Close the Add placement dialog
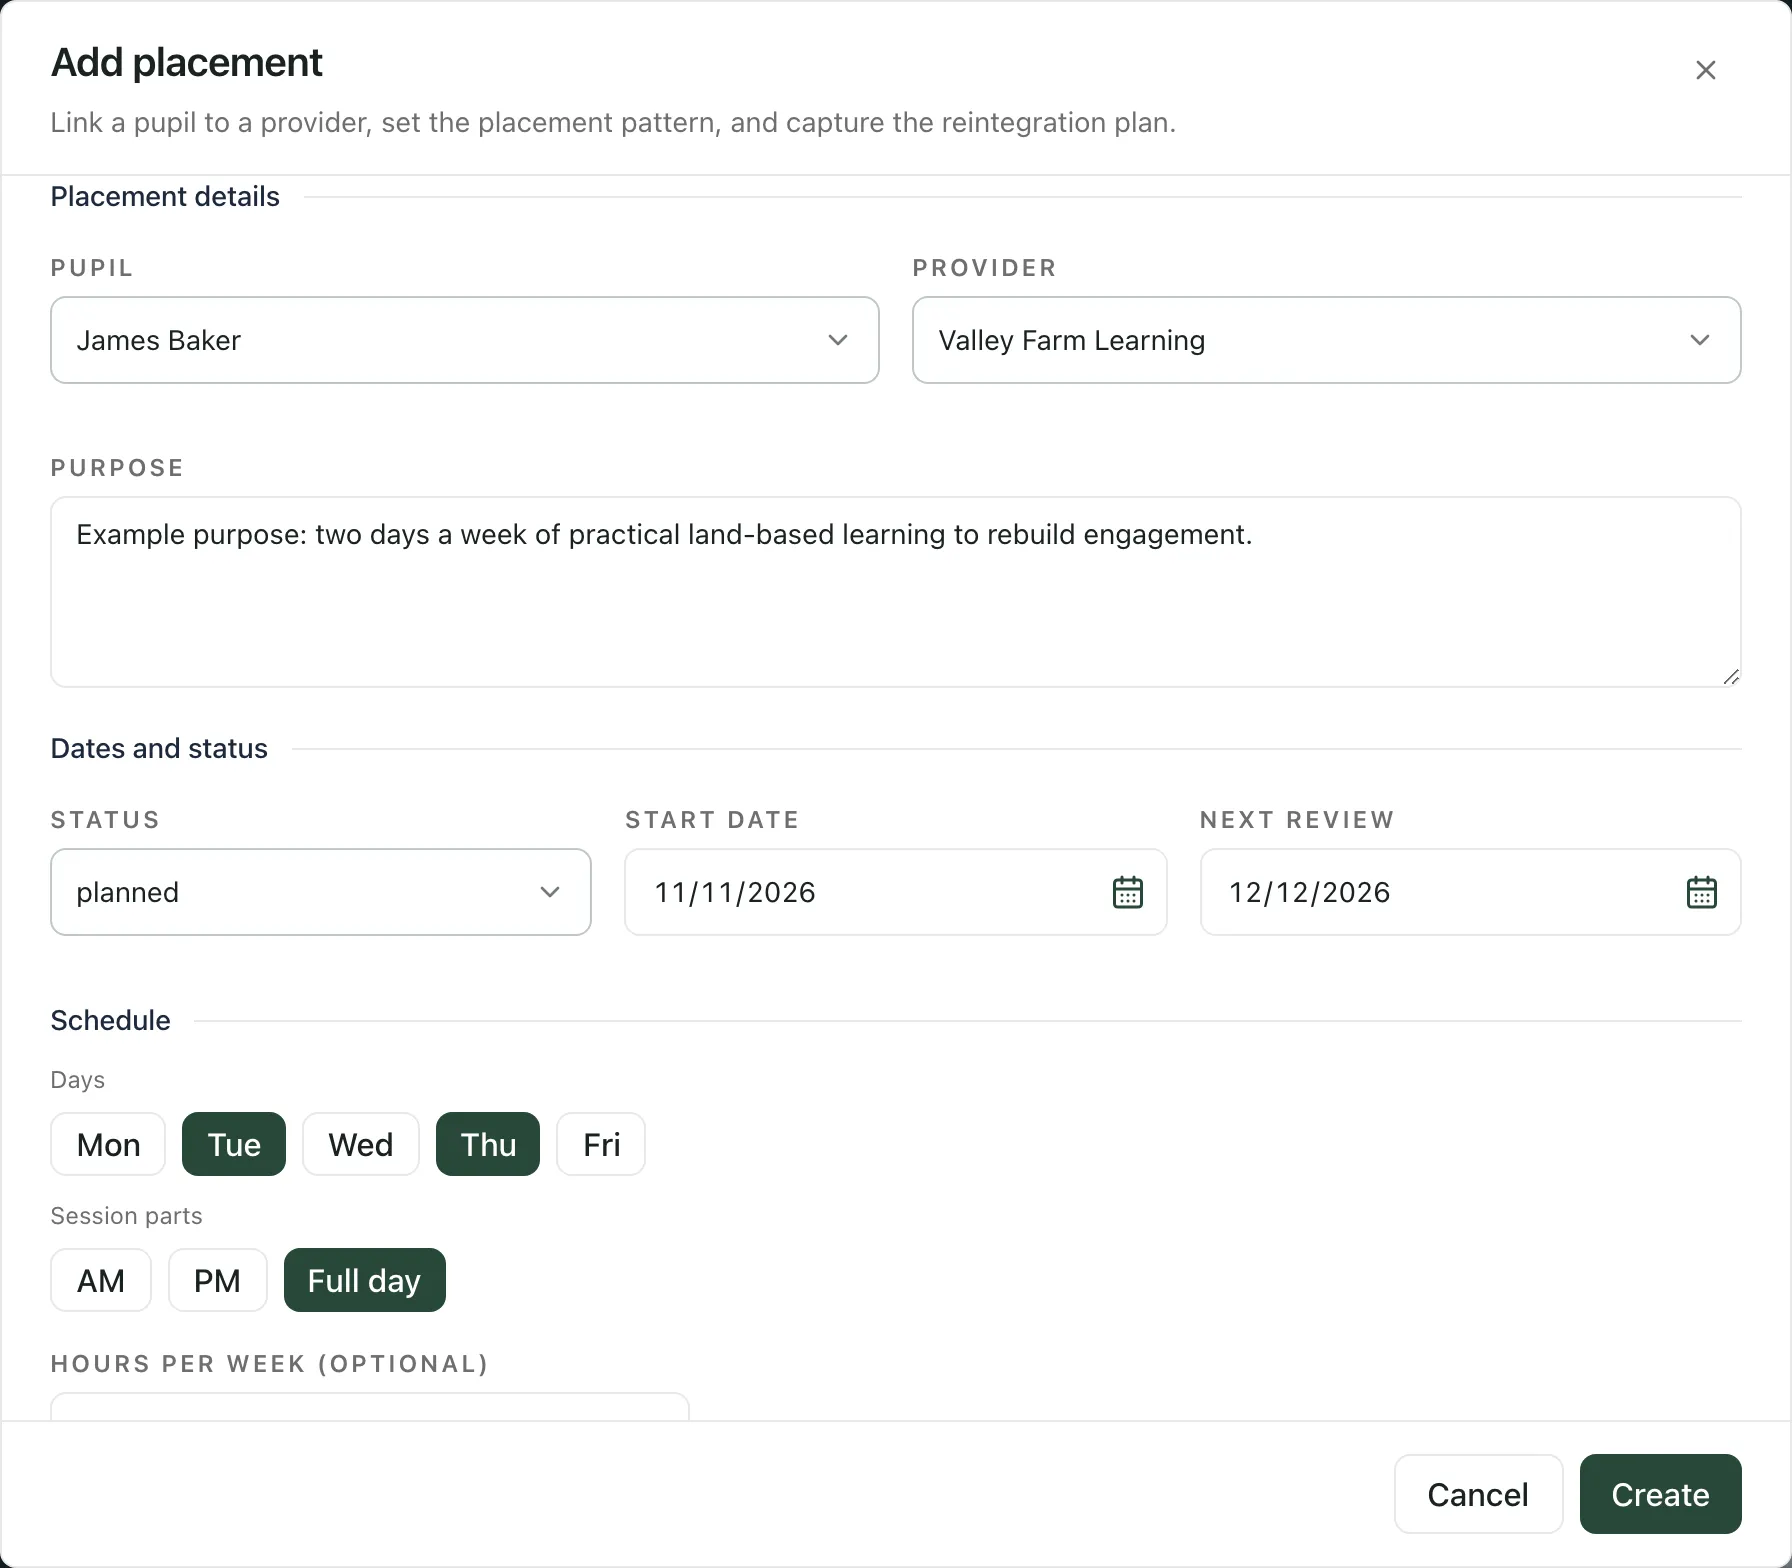Viewport: 1792px width, 1568px height. [1706, 70]
